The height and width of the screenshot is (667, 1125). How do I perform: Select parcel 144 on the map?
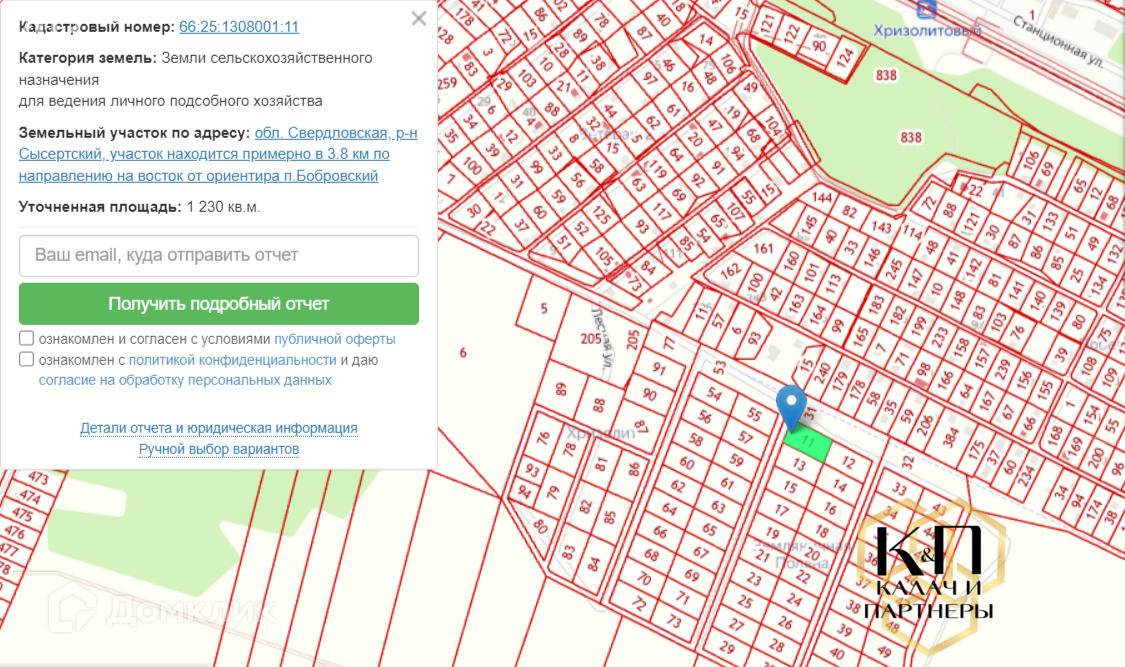[x=821, y=197]
